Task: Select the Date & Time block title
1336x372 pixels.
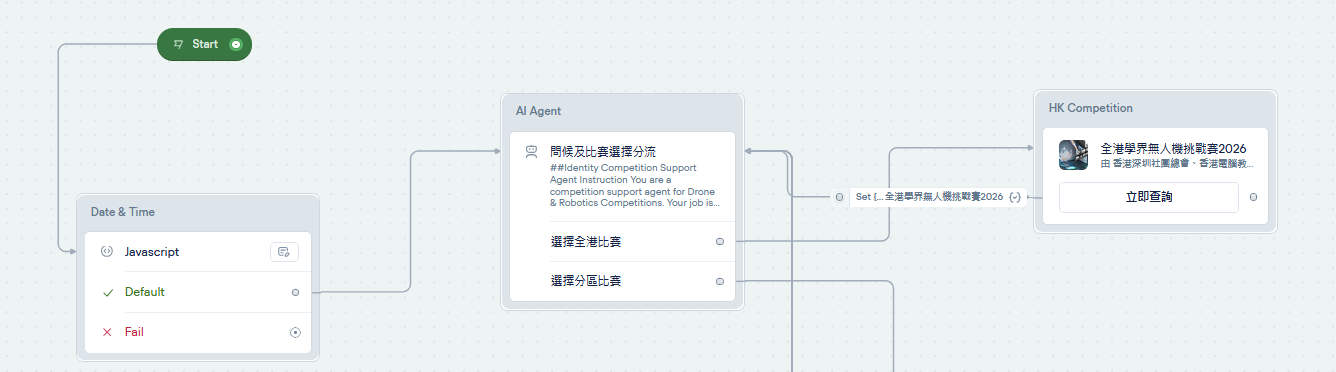Action: (x=123, y=212)
